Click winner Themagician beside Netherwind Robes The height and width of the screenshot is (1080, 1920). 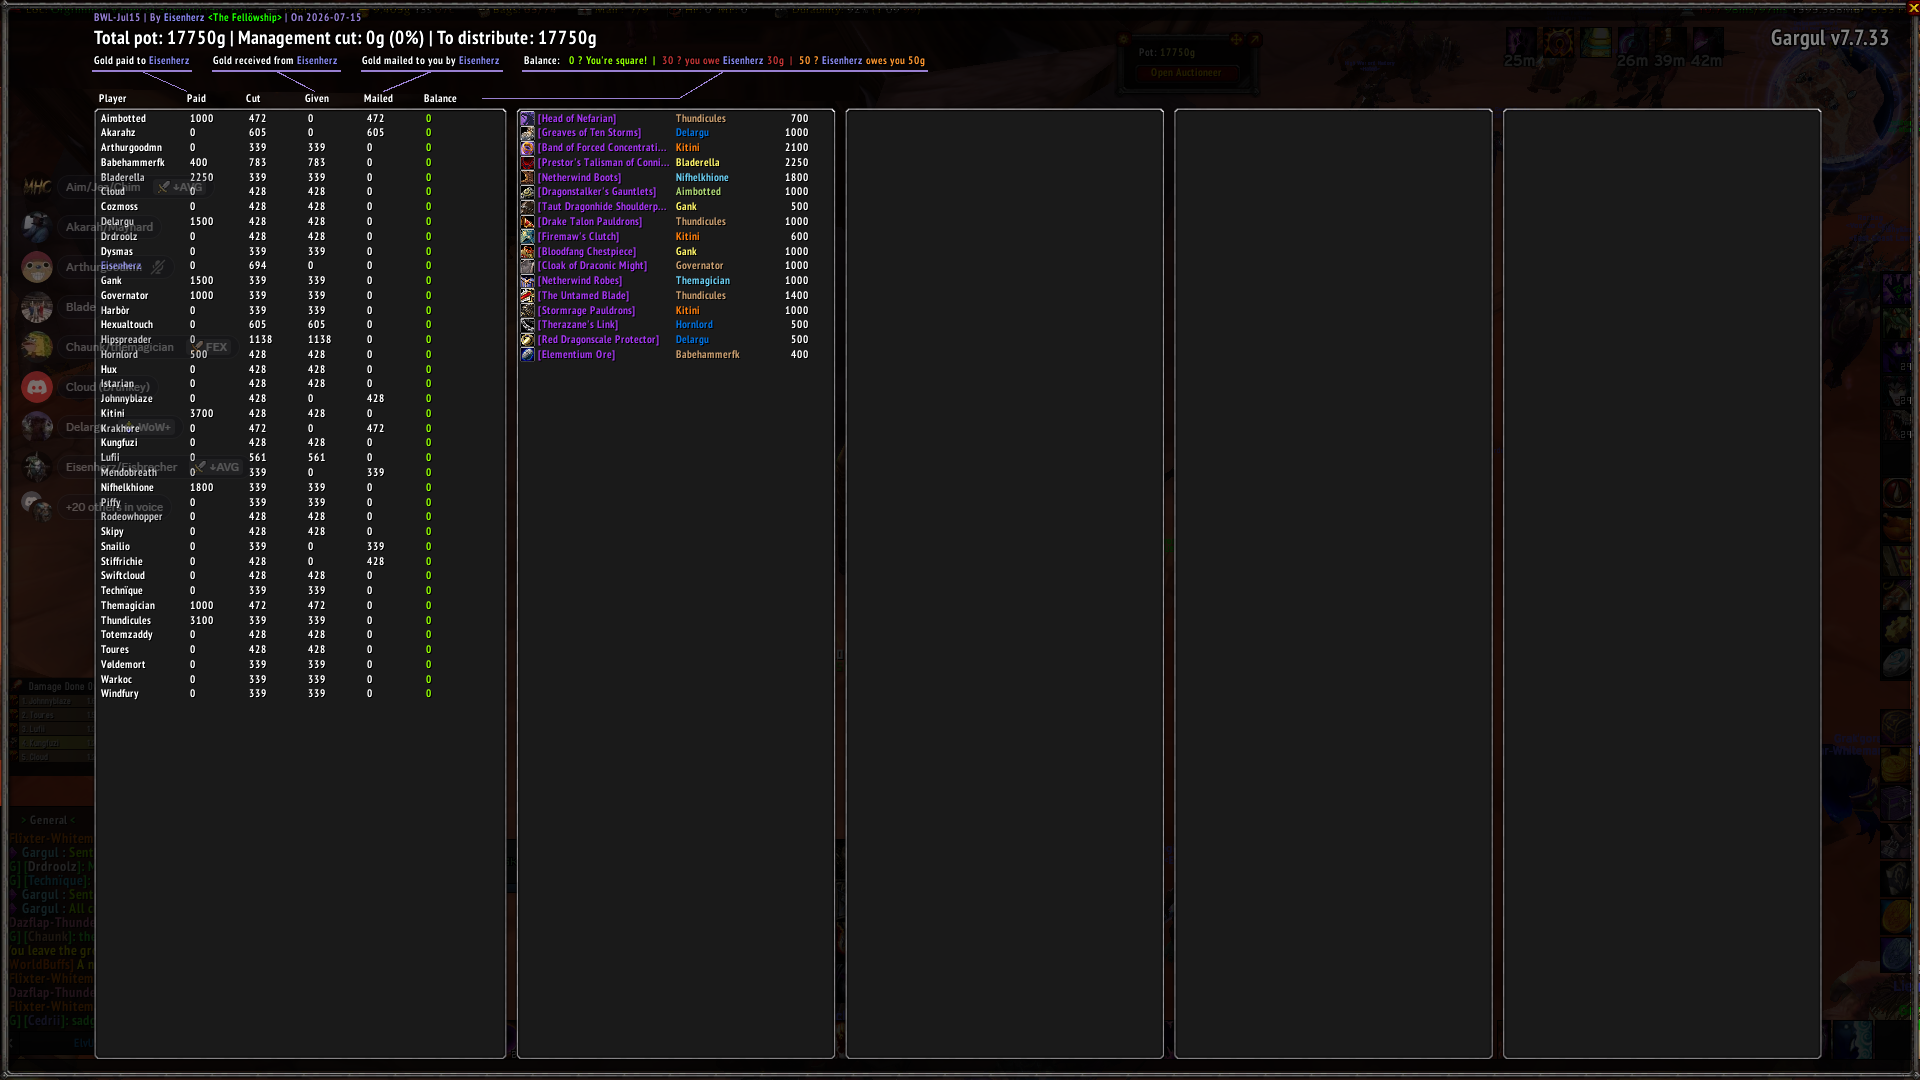pos(702,281)
